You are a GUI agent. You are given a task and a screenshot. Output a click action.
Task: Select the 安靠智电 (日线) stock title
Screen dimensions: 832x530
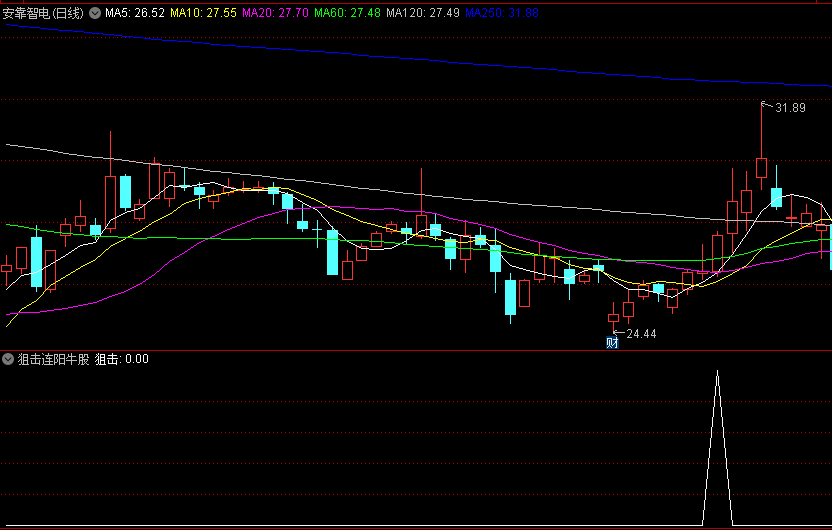click(44, 13)
